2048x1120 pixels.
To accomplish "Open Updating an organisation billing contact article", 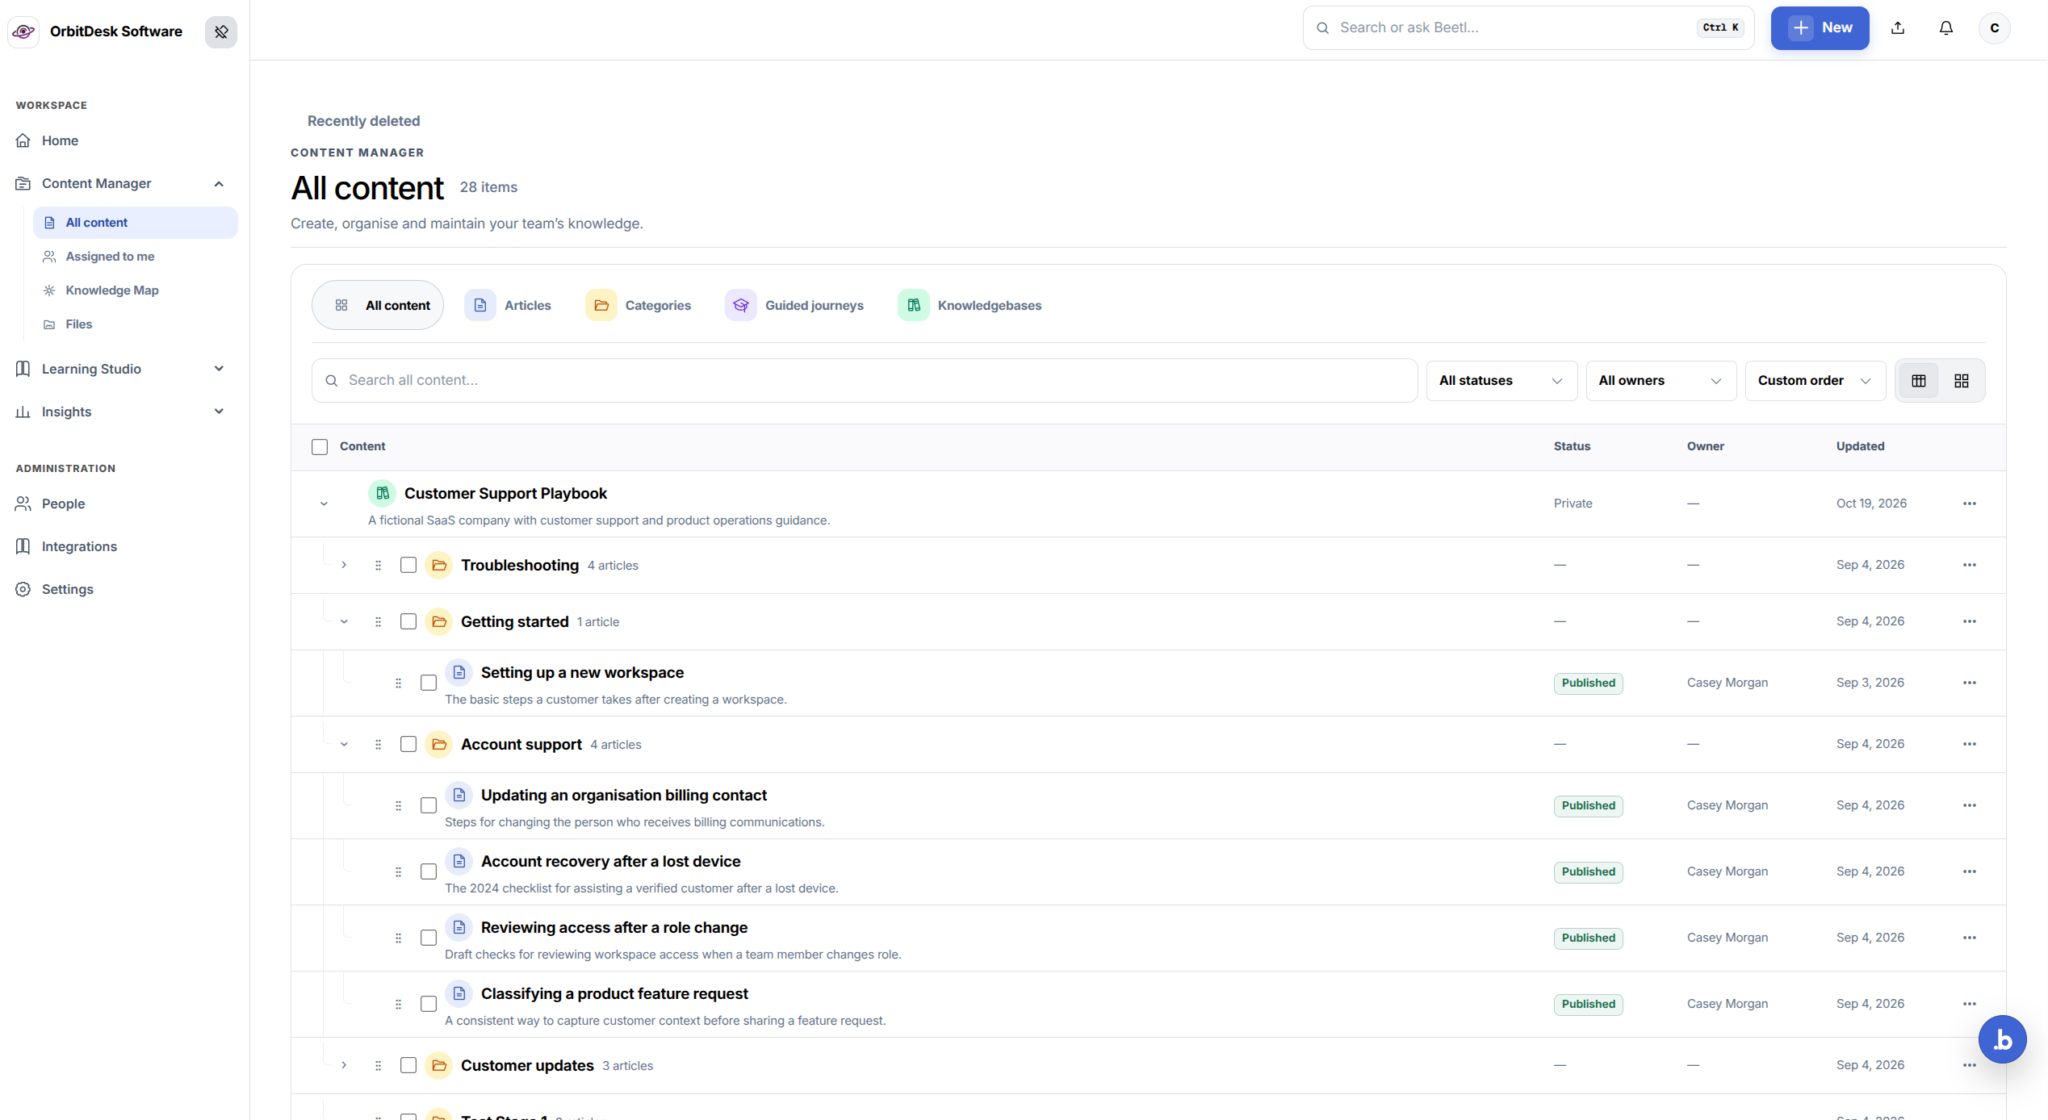I will click(623, 795).
